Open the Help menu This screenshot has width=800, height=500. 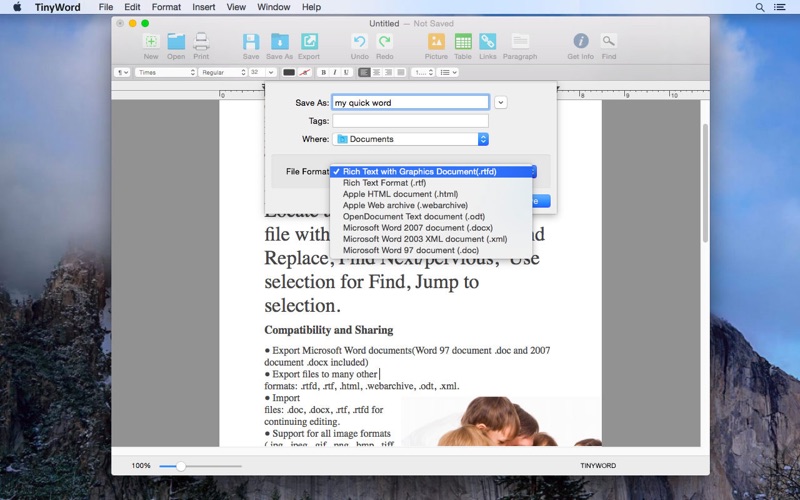311,7
